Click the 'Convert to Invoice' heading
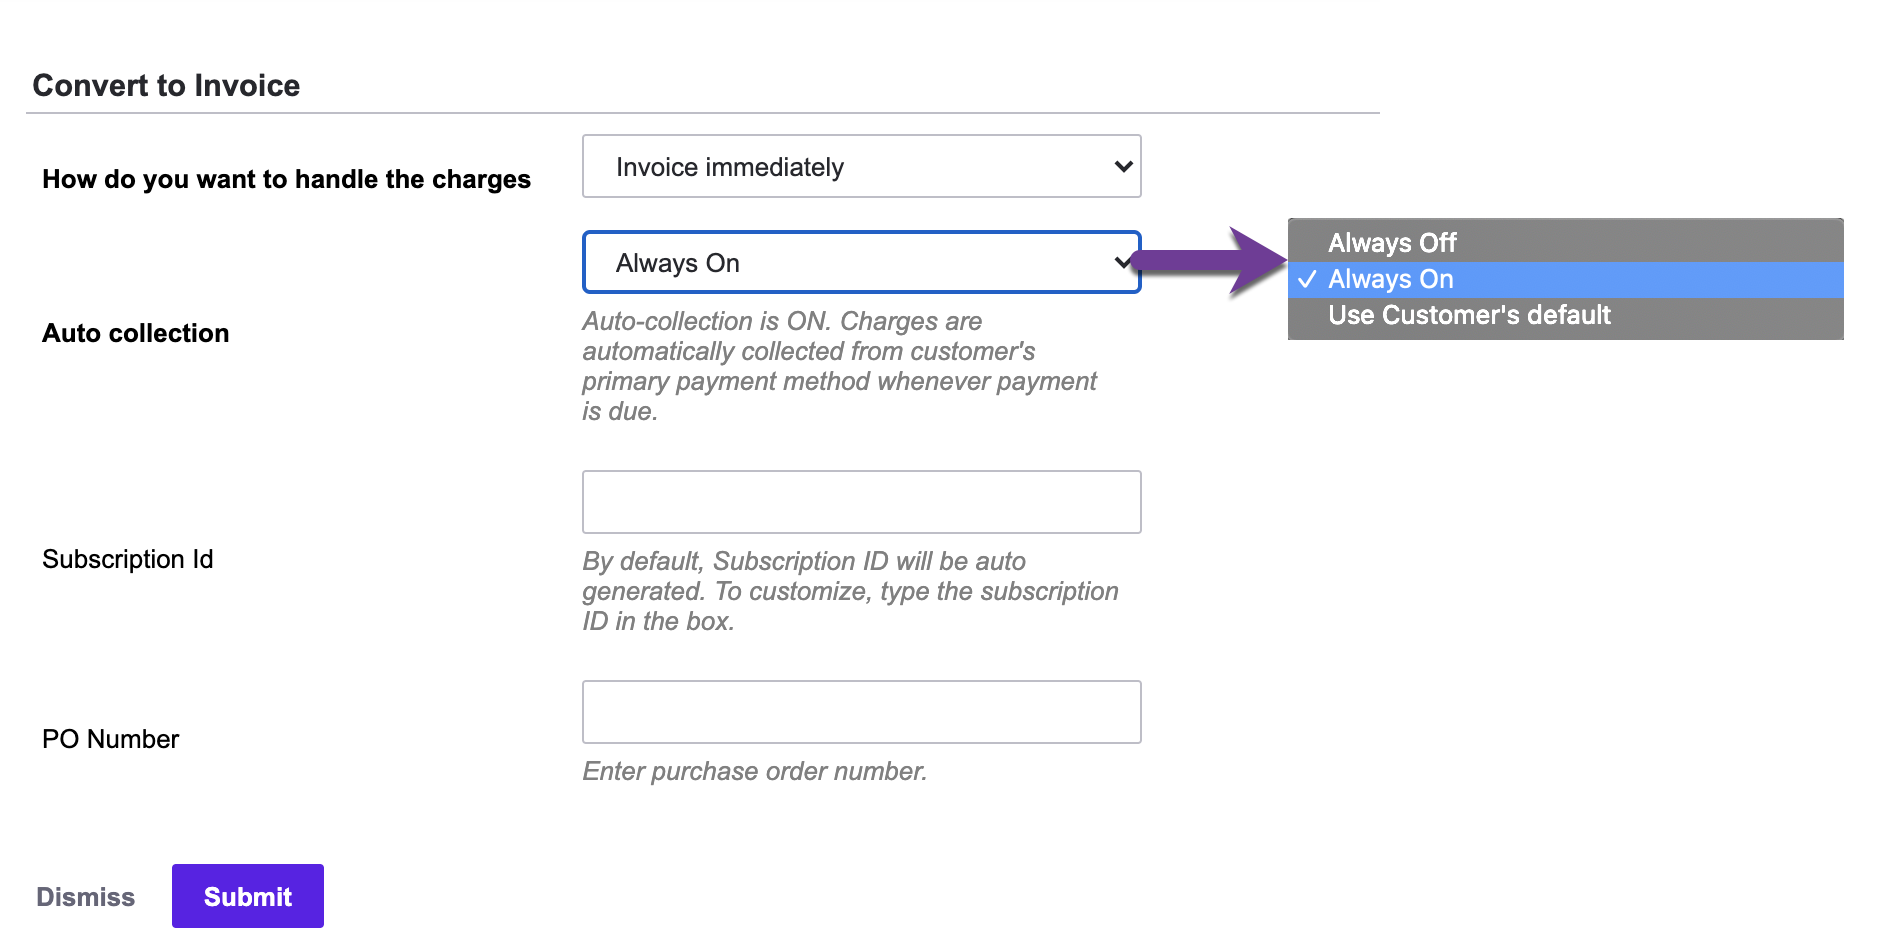 (166, 86)
